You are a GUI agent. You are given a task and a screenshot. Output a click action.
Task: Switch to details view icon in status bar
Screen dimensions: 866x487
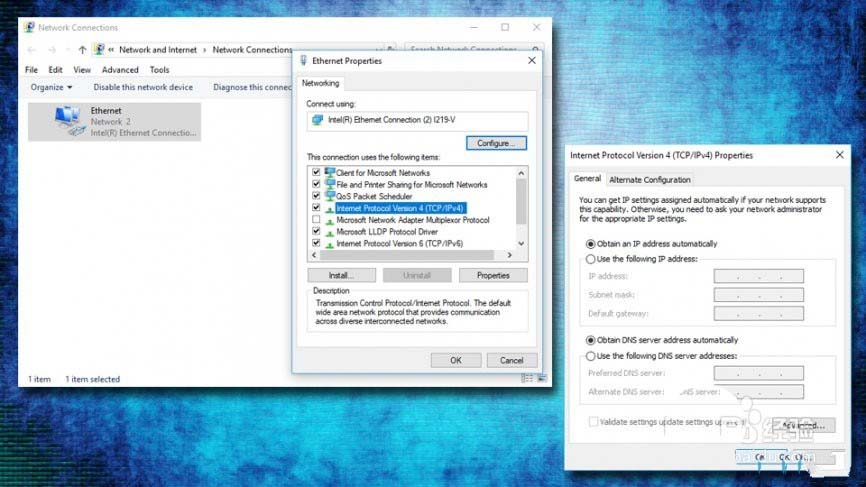pyautogui.click(x=527, y=378)
